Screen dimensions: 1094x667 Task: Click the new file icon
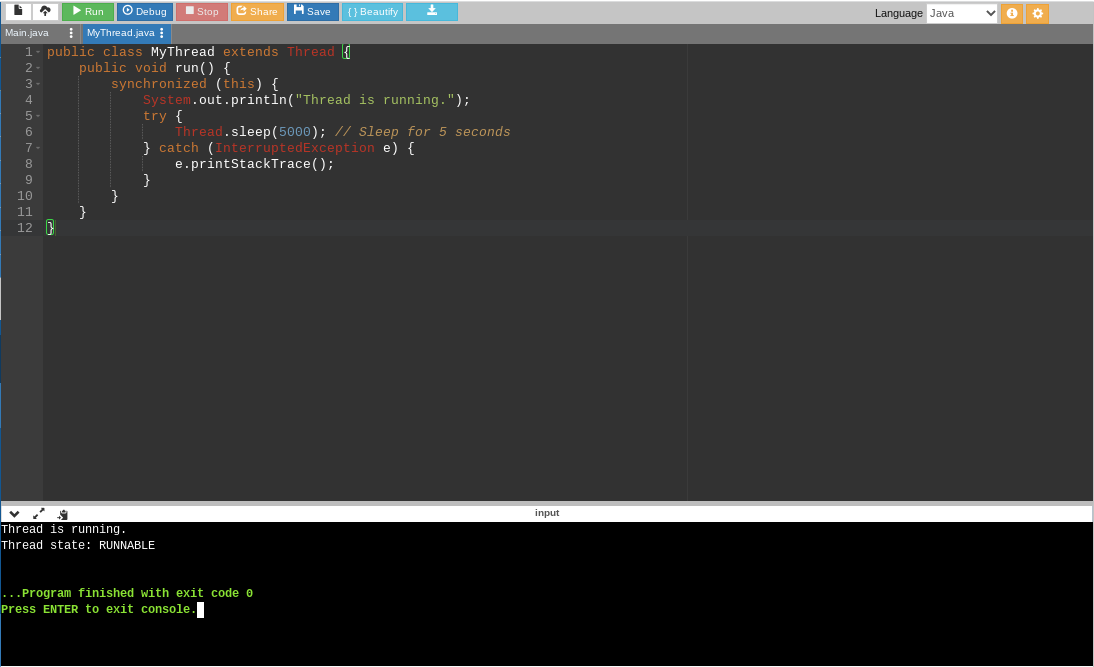click(x=18, y=11)
